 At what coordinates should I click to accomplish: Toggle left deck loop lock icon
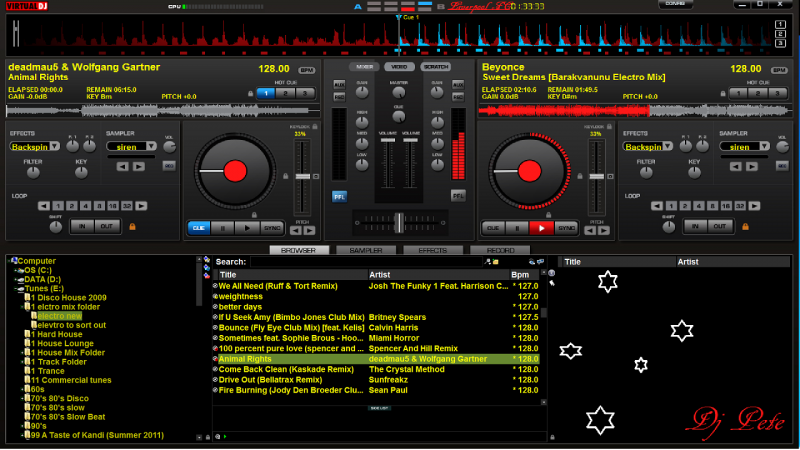pyautogui.click(x=132, y=227)
